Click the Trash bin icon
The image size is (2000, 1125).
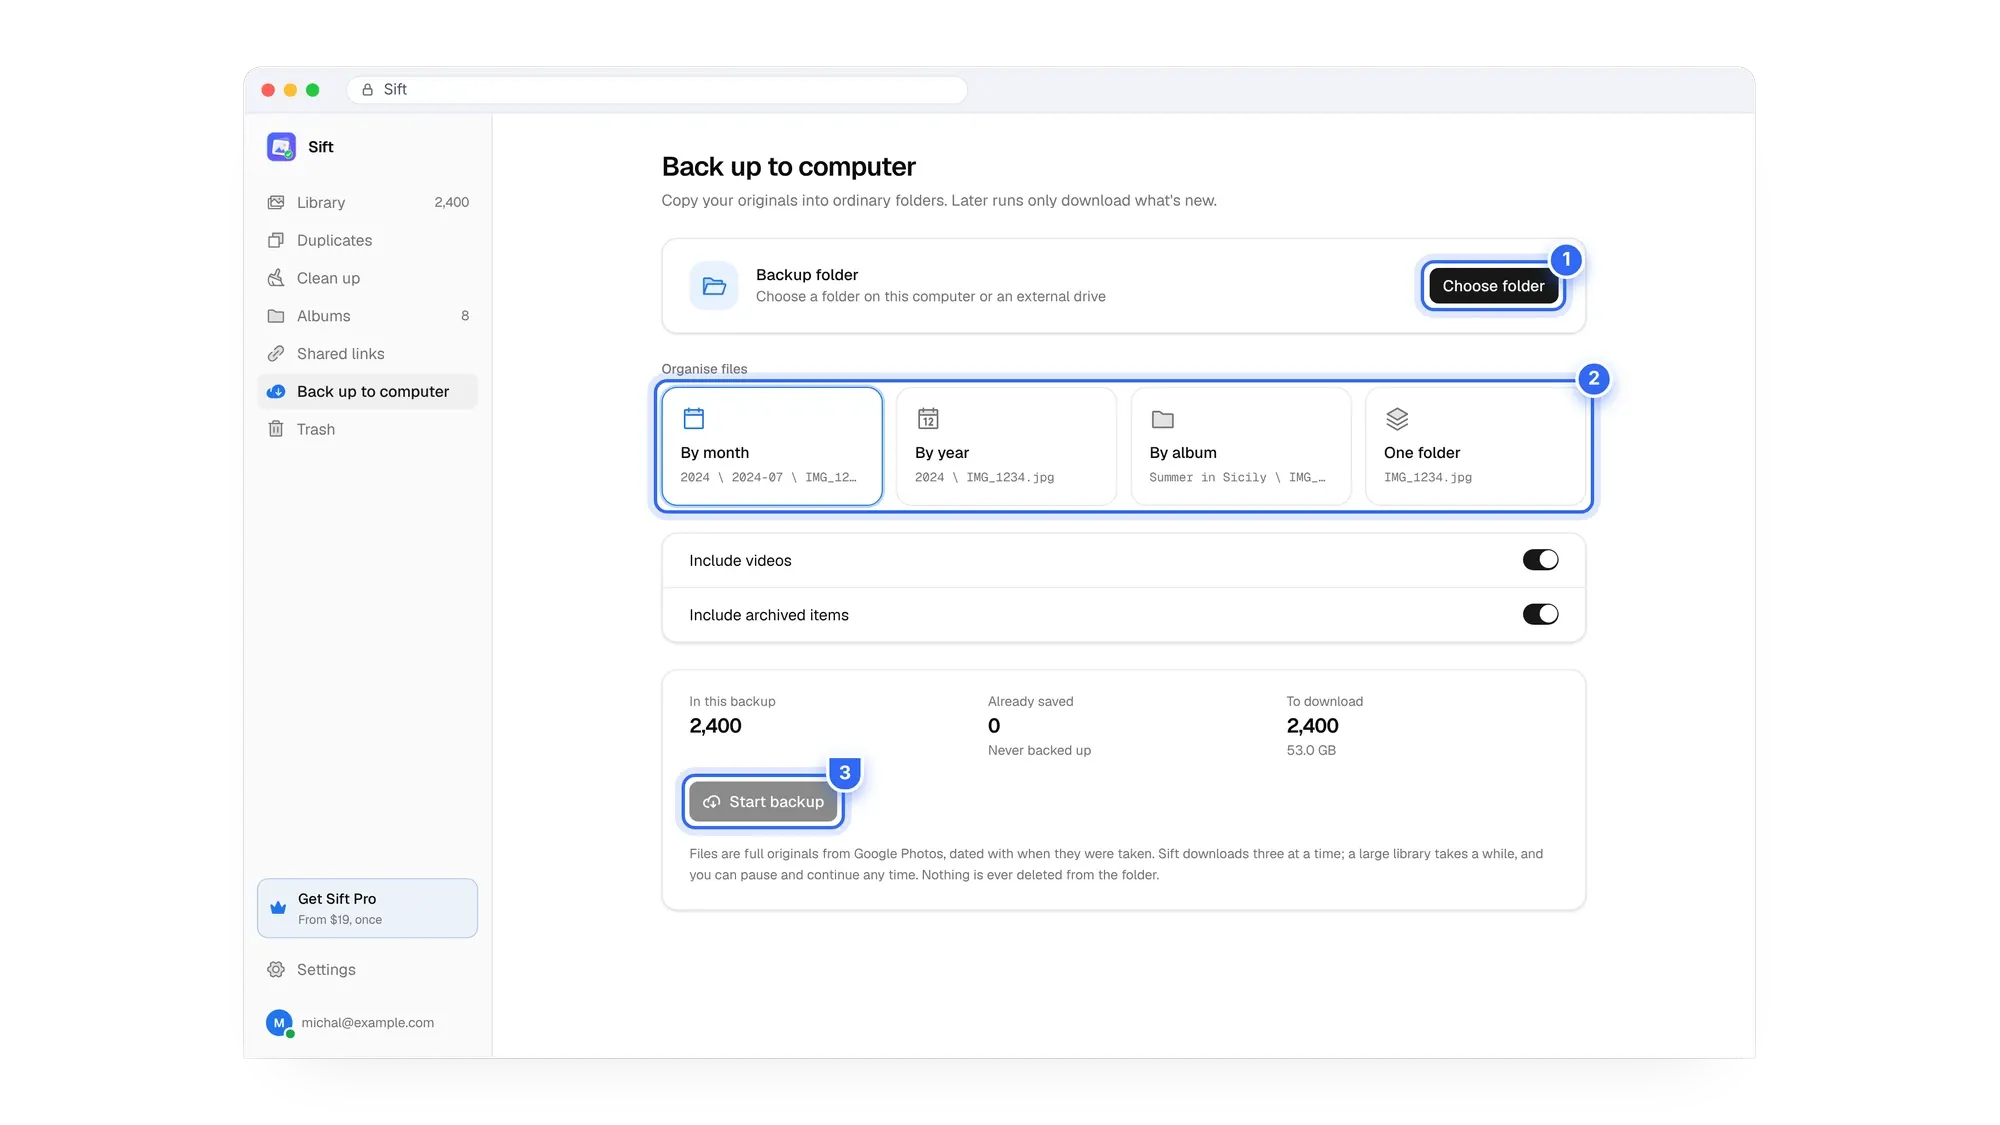276,429
